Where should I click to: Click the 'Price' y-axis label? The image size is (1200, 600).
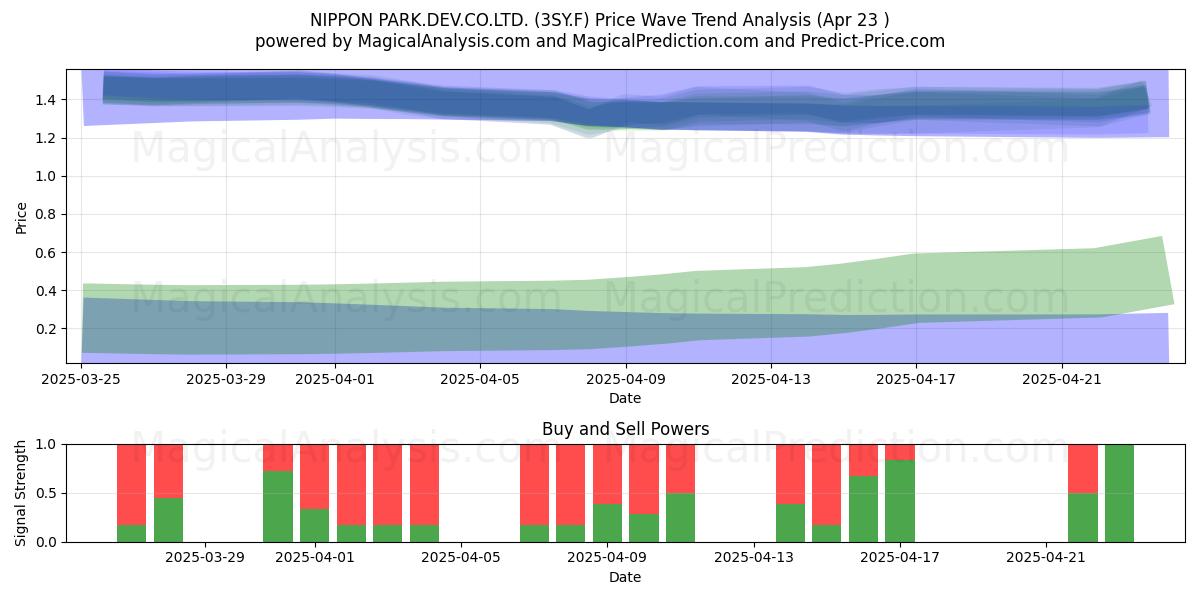tap(22, 217)
